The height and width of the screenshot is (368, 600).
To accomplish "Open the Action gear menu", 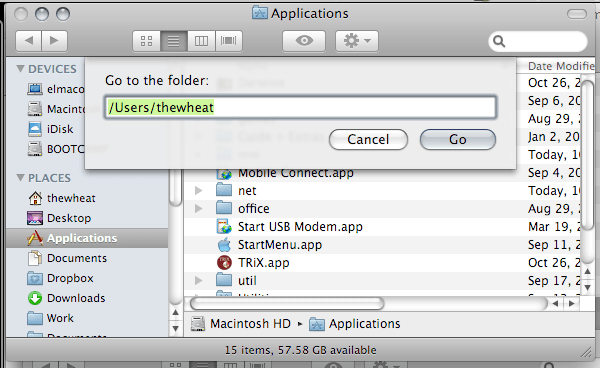I will pos(357,41).
